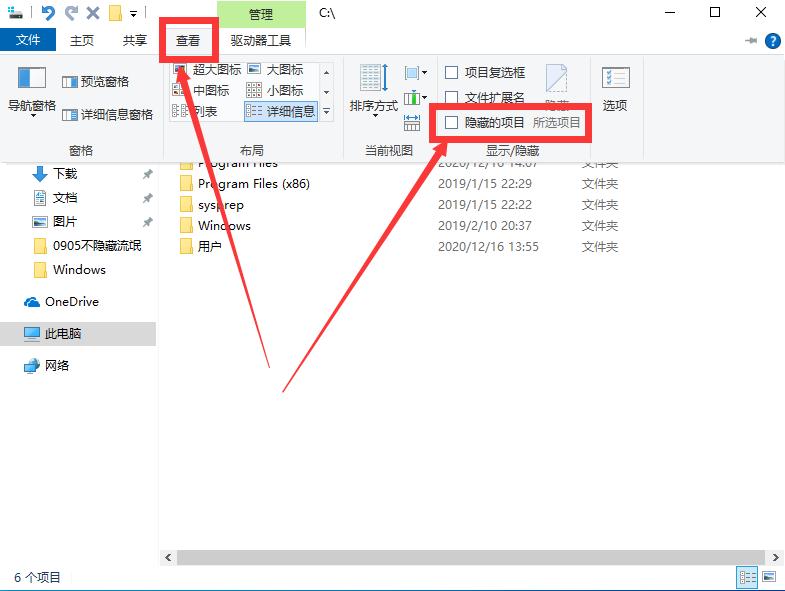Click the pin icon beside 图片
The image size is (785, 591).
[x=147, y=222]
